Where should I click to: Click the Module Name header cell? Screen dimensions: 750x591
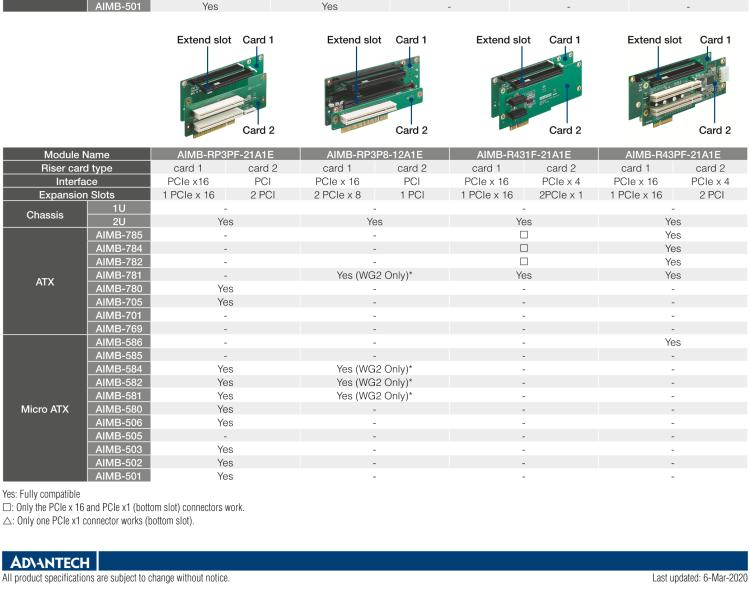click(x=76, y=155)
